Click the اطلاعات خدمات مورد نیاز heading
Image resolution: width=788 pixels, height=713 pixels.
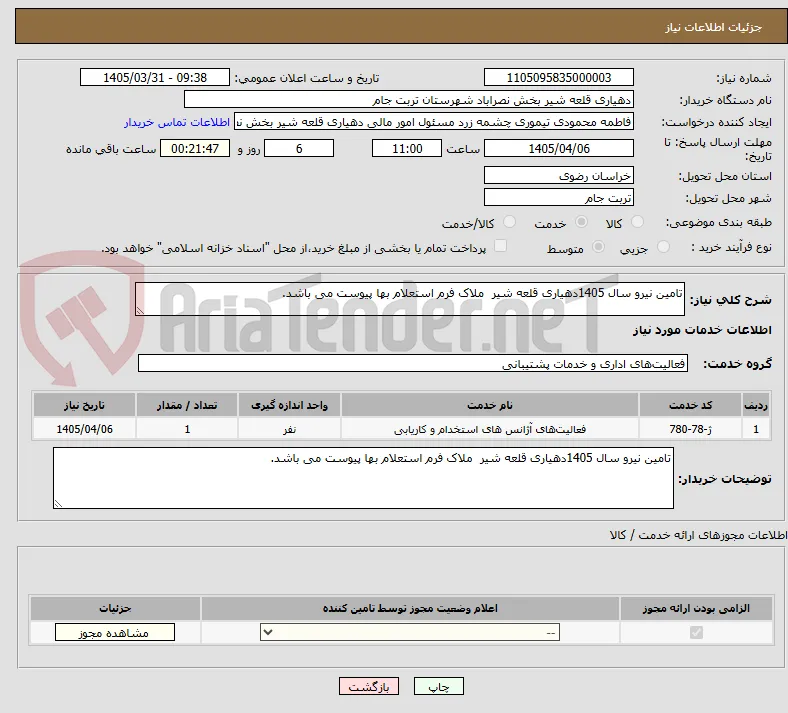tap(702, 330)
